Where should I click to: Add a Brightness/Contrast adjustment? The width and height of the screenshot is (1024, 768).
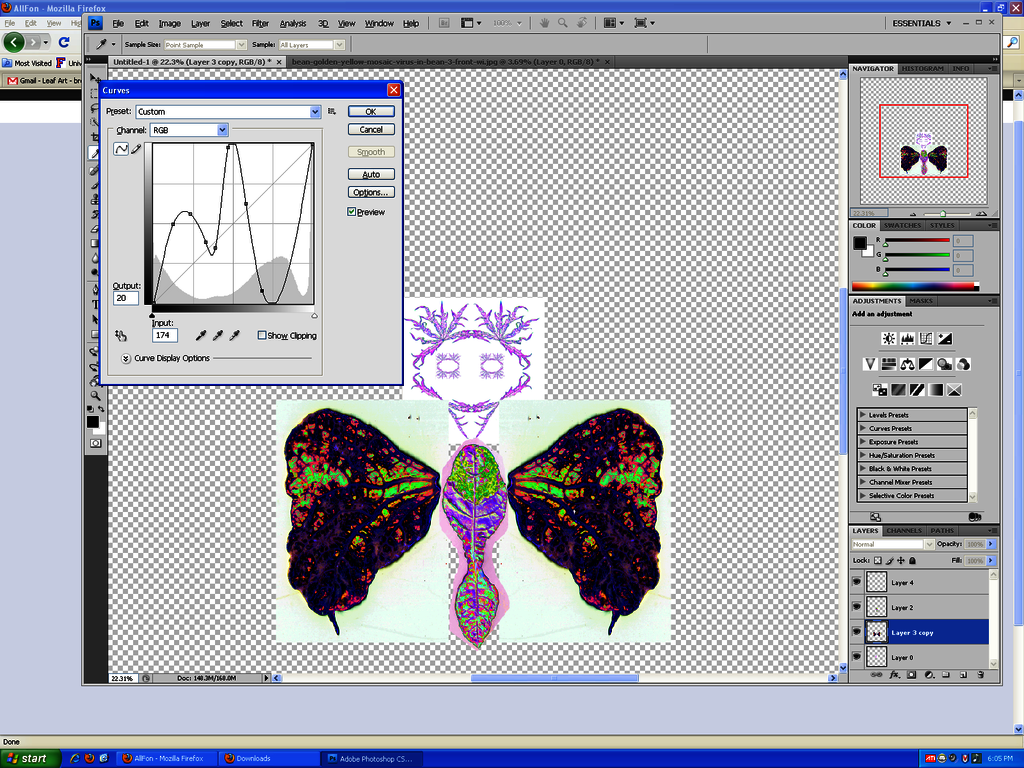889,338
